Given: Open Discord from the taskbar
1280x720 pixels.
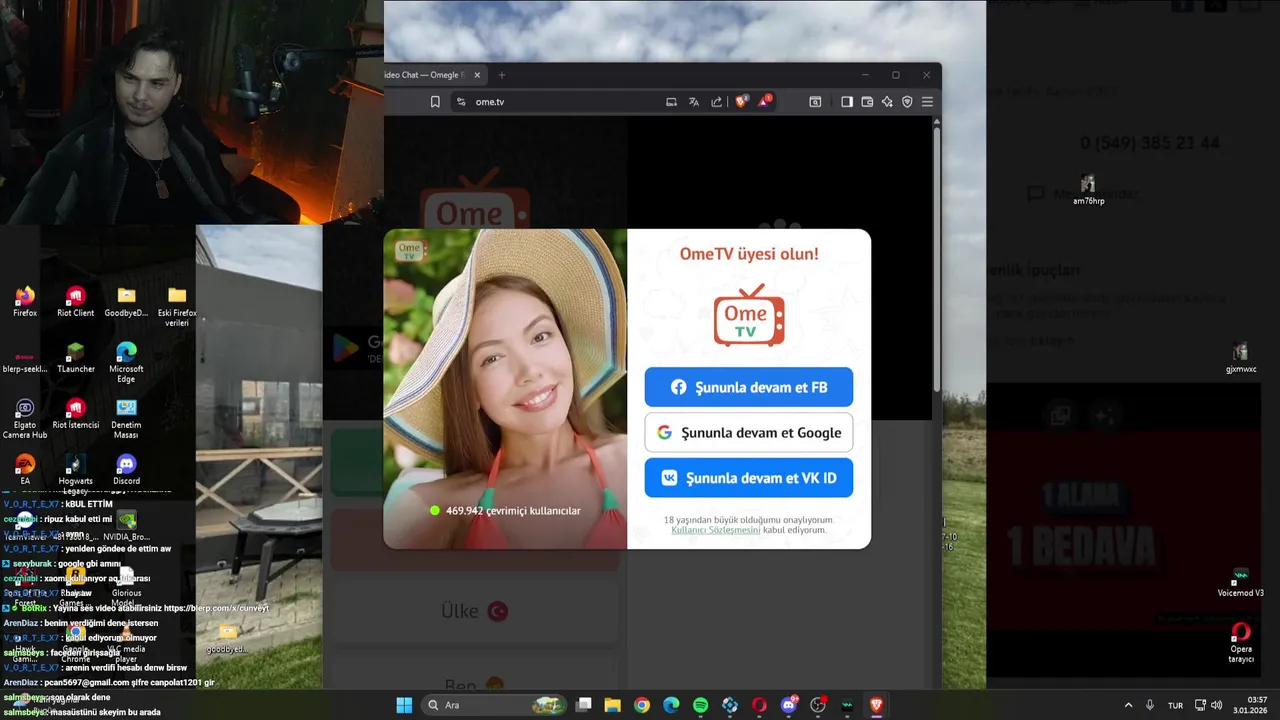Looking at the screenshot, I should [789, 705].
